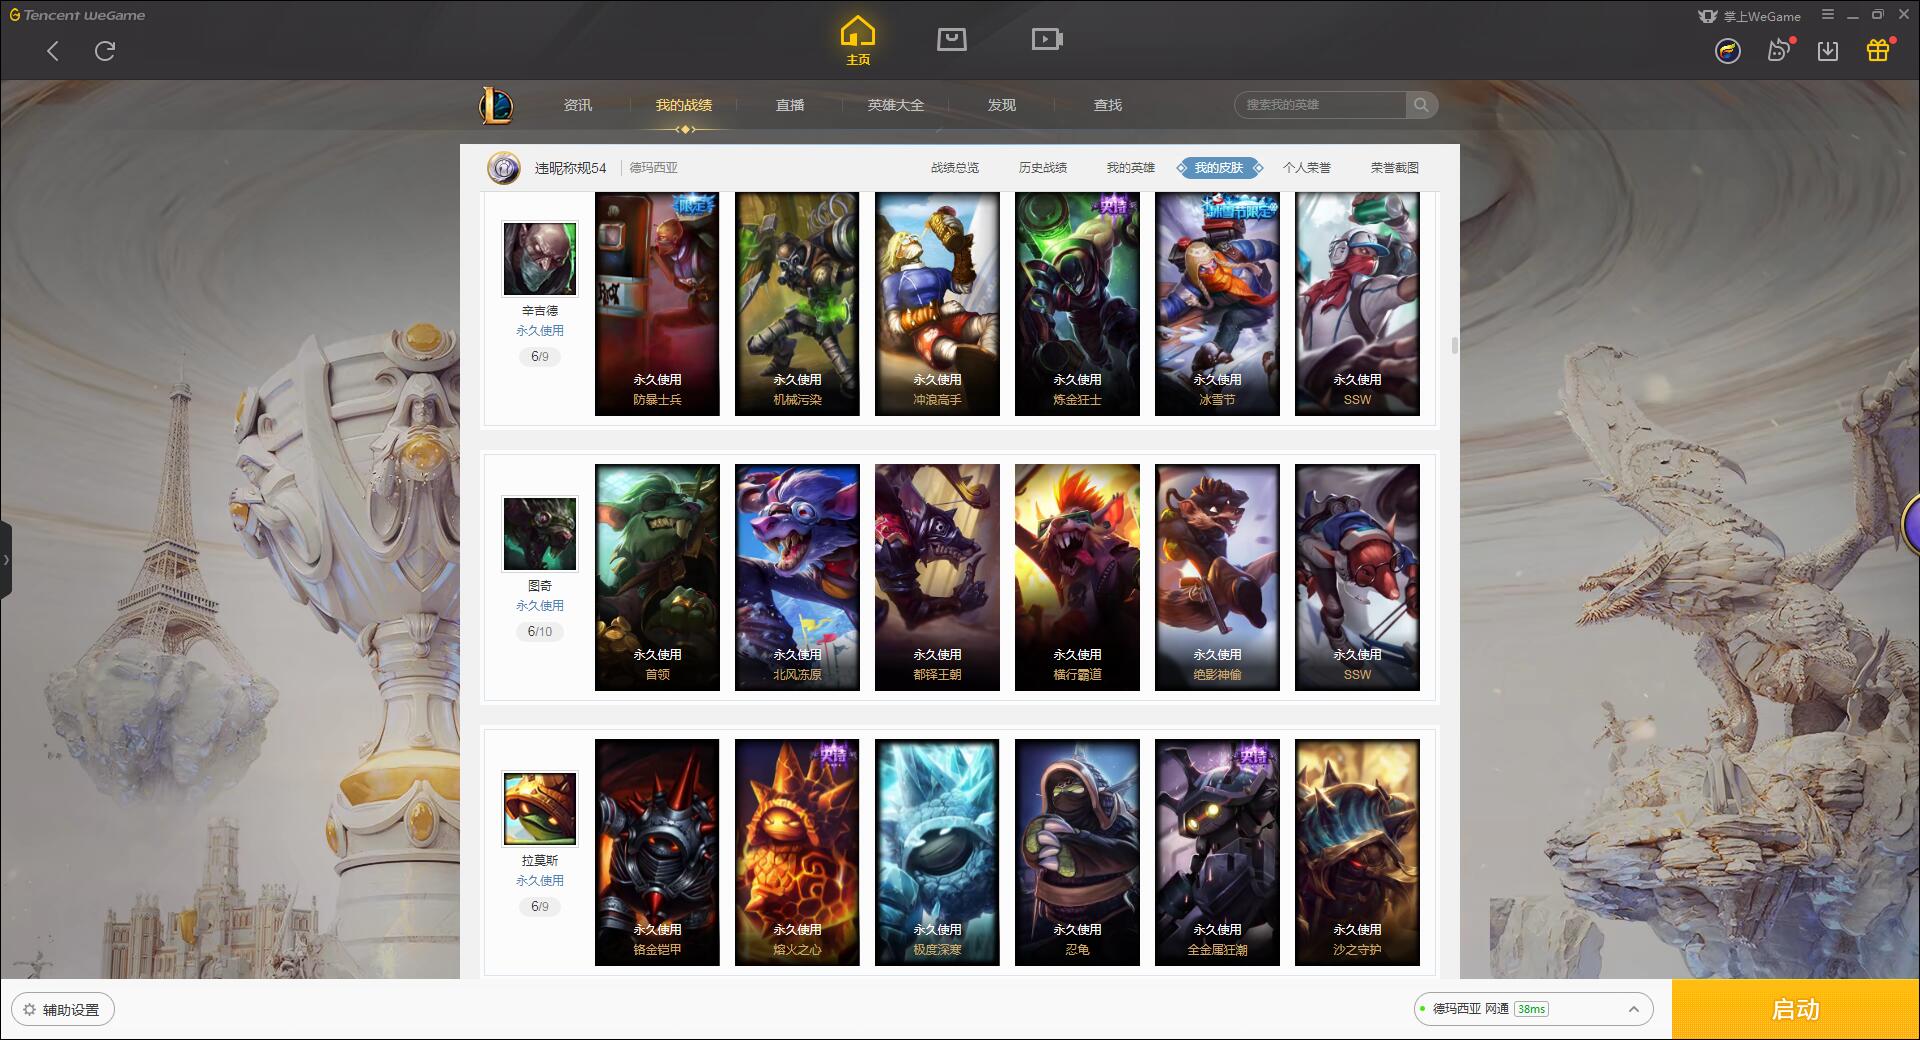Switch to the 直播 tab

click(790, 105)
